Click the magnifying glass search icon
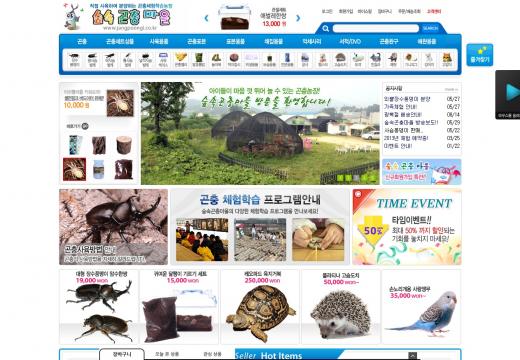Viewport: 520px width, 360px height. (x=326, y=29)
